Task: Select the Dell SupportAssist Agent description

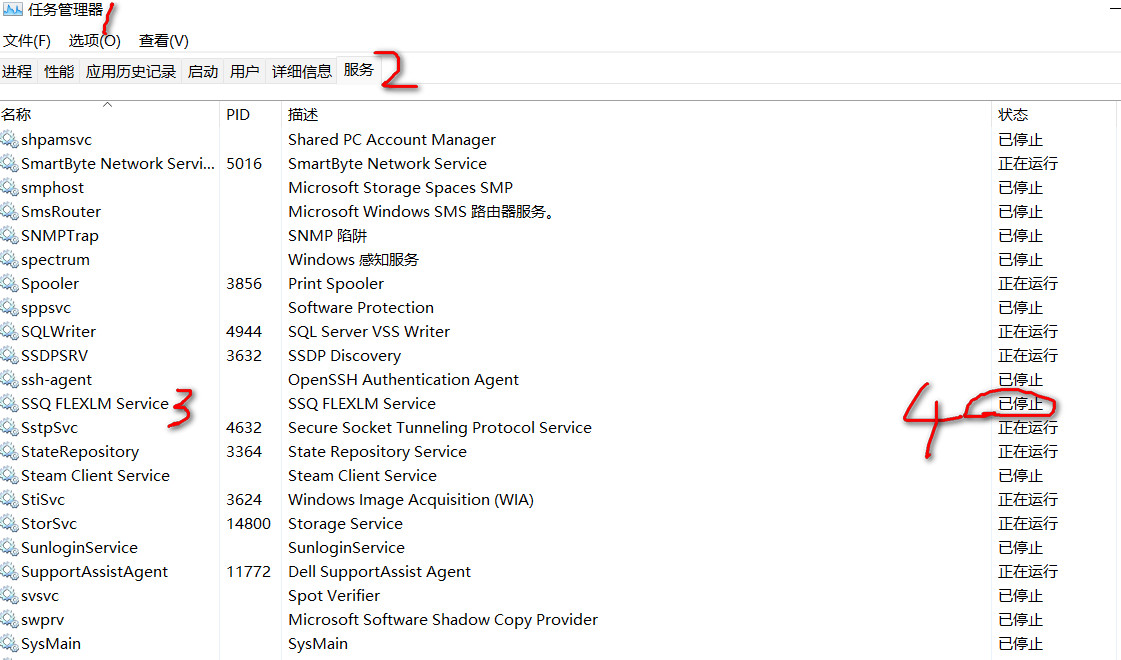Action: pyautogui.click(x=379, y=572)
